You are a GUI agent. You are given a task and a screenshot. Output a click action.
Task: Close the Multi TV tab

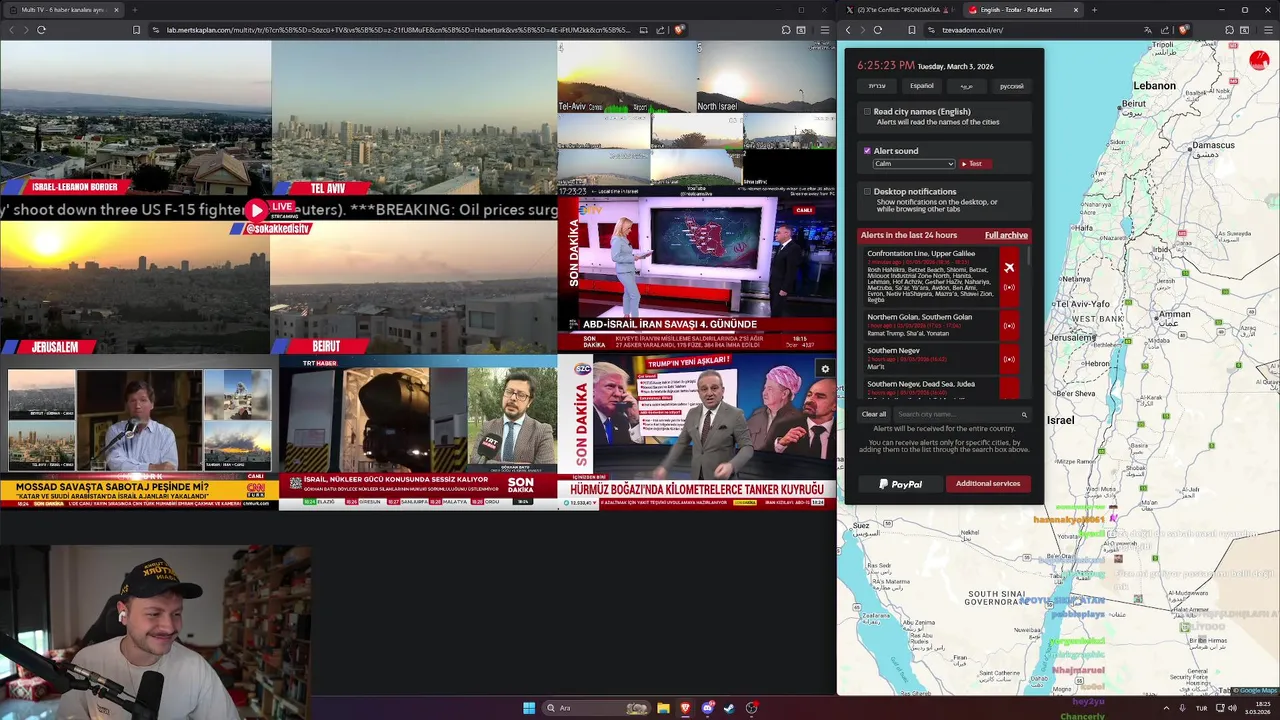coord(116,10)
